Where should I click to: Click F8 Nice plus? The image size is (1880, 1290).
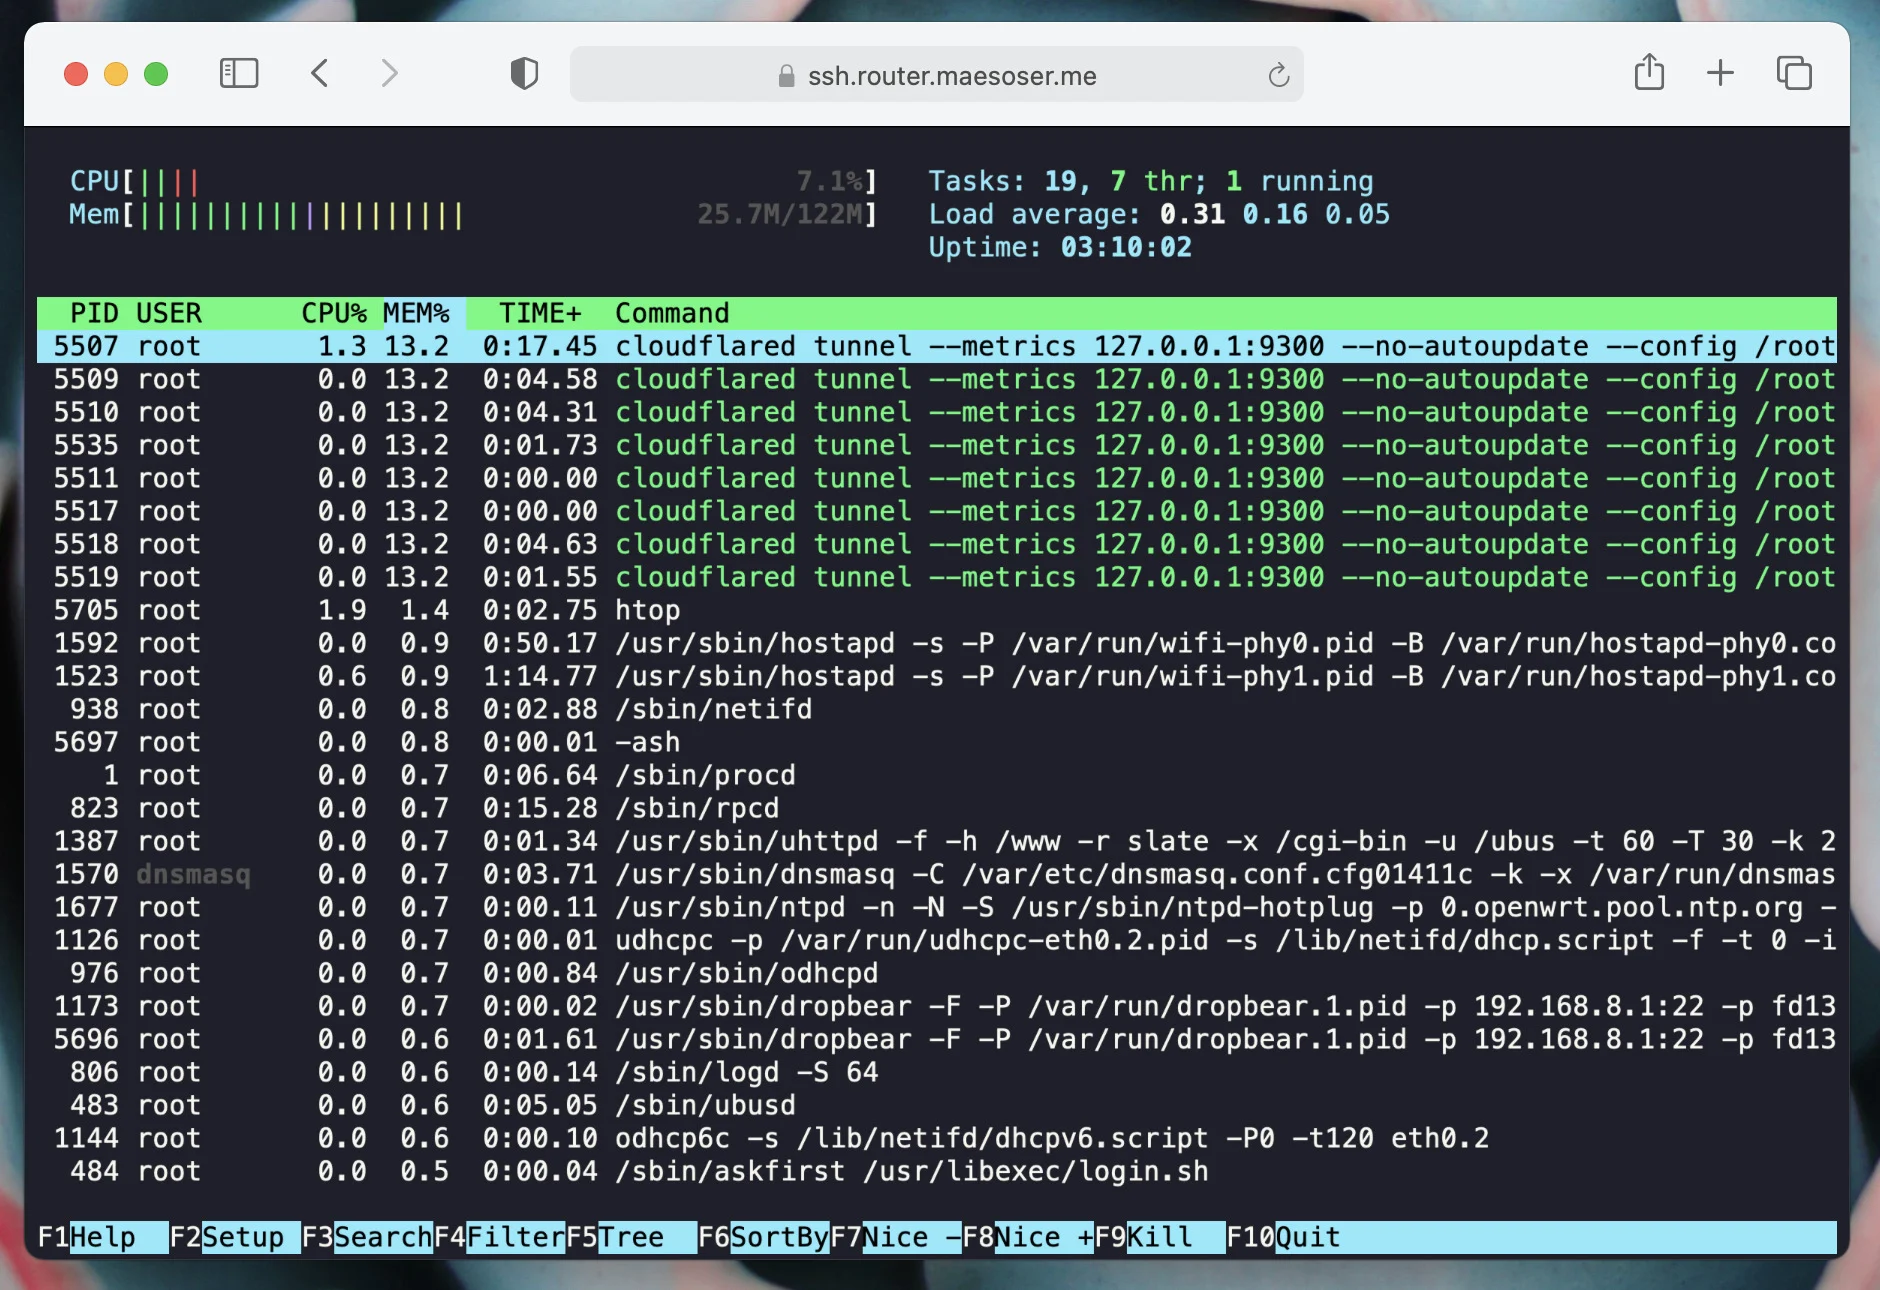click(x=1027, y=1237)
